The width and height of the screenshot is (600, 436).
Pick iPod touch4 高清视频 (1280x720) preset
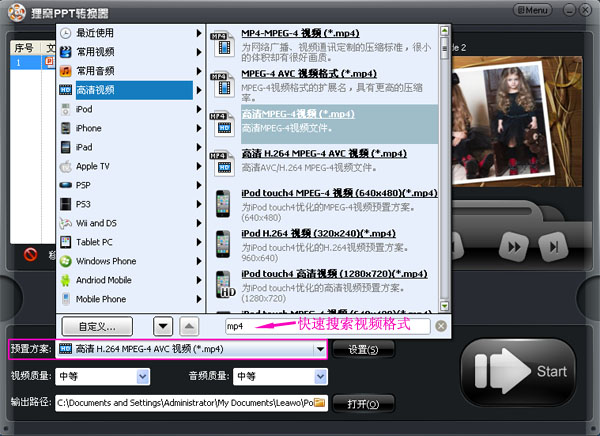tap(334, 274)
